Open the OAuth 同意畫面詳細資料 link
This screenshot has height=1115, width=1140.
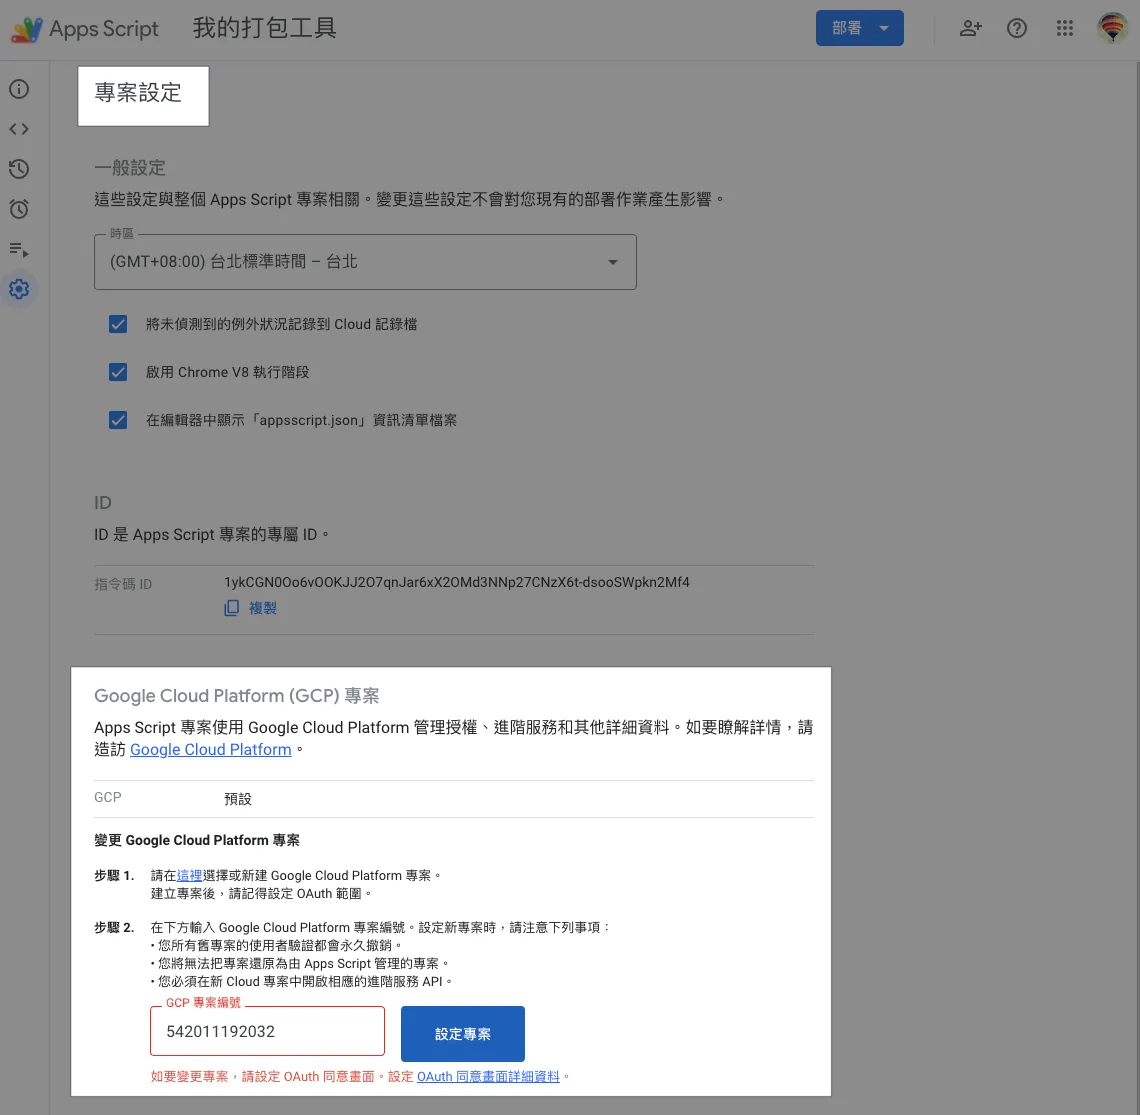tap(488, 1077)
